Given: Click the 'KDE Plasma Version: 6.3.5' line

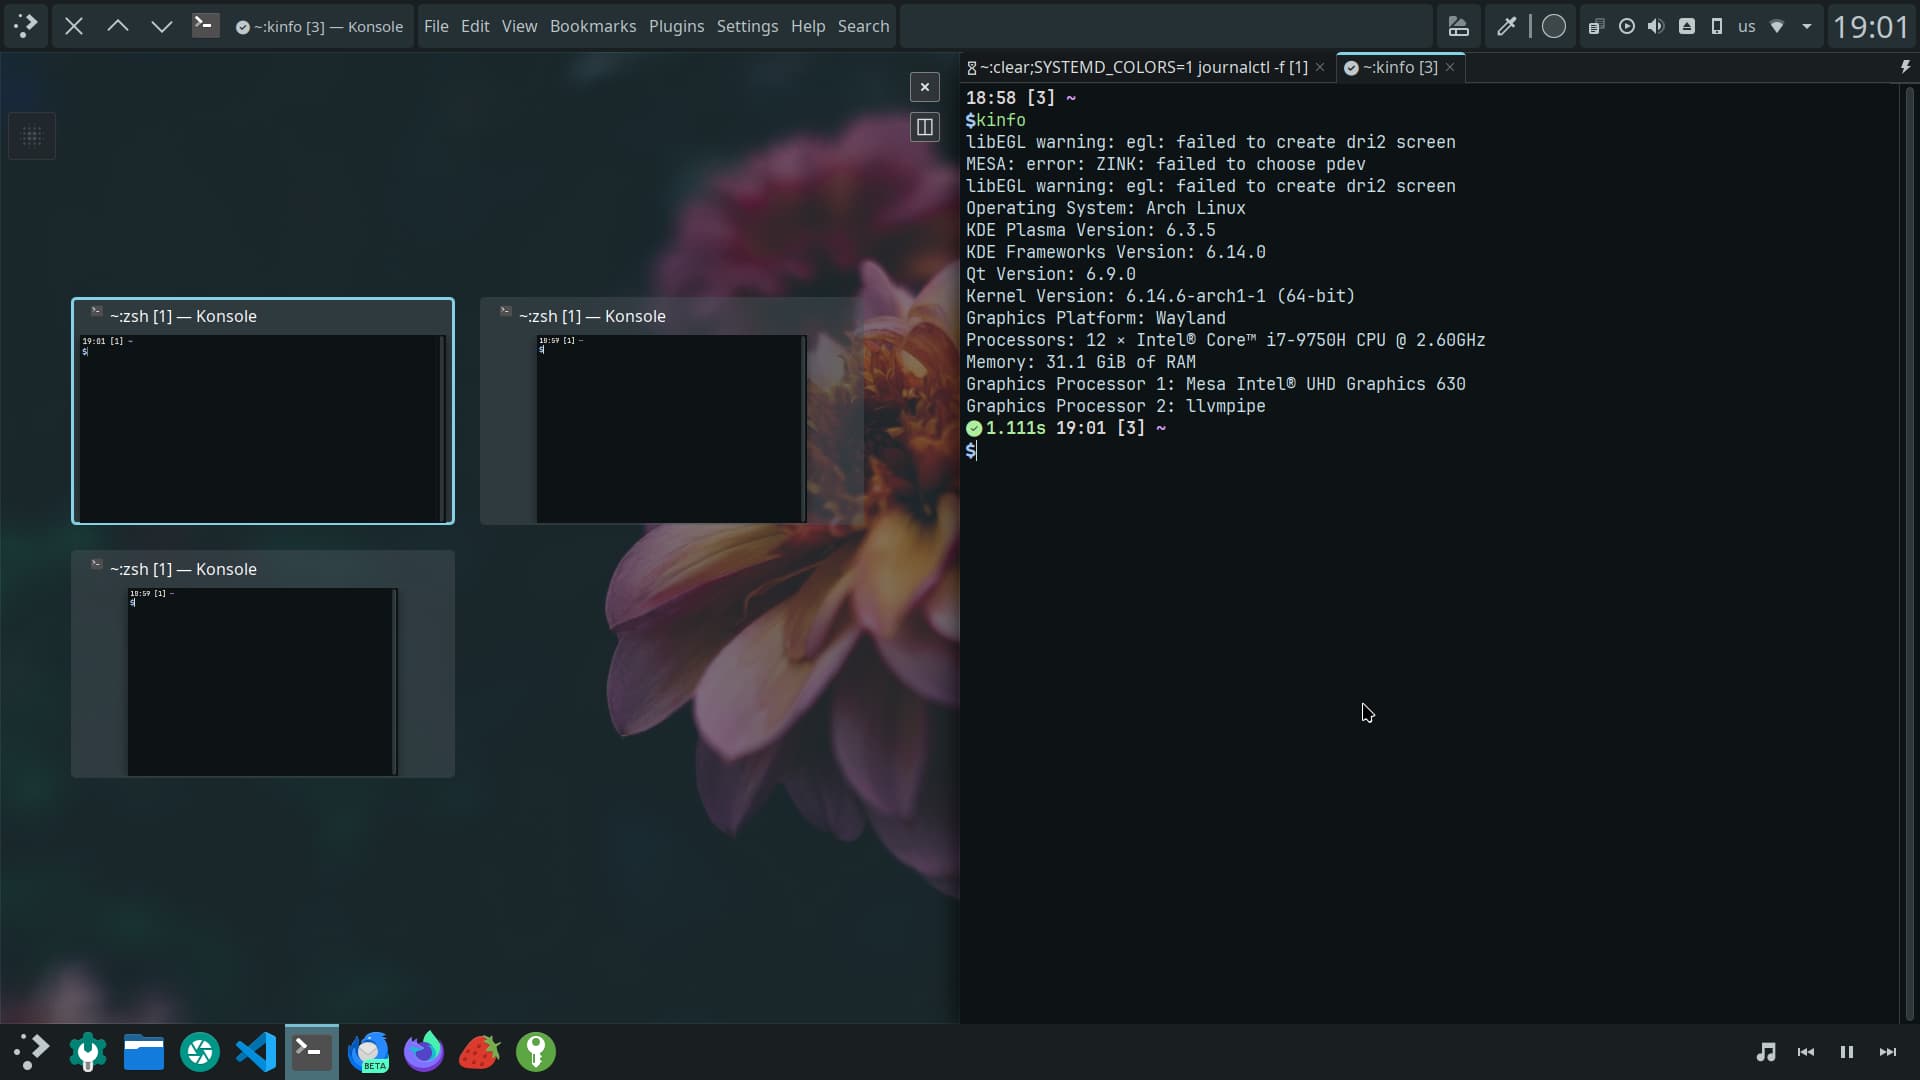Looking at the screenshot, I should point(1091,230).
